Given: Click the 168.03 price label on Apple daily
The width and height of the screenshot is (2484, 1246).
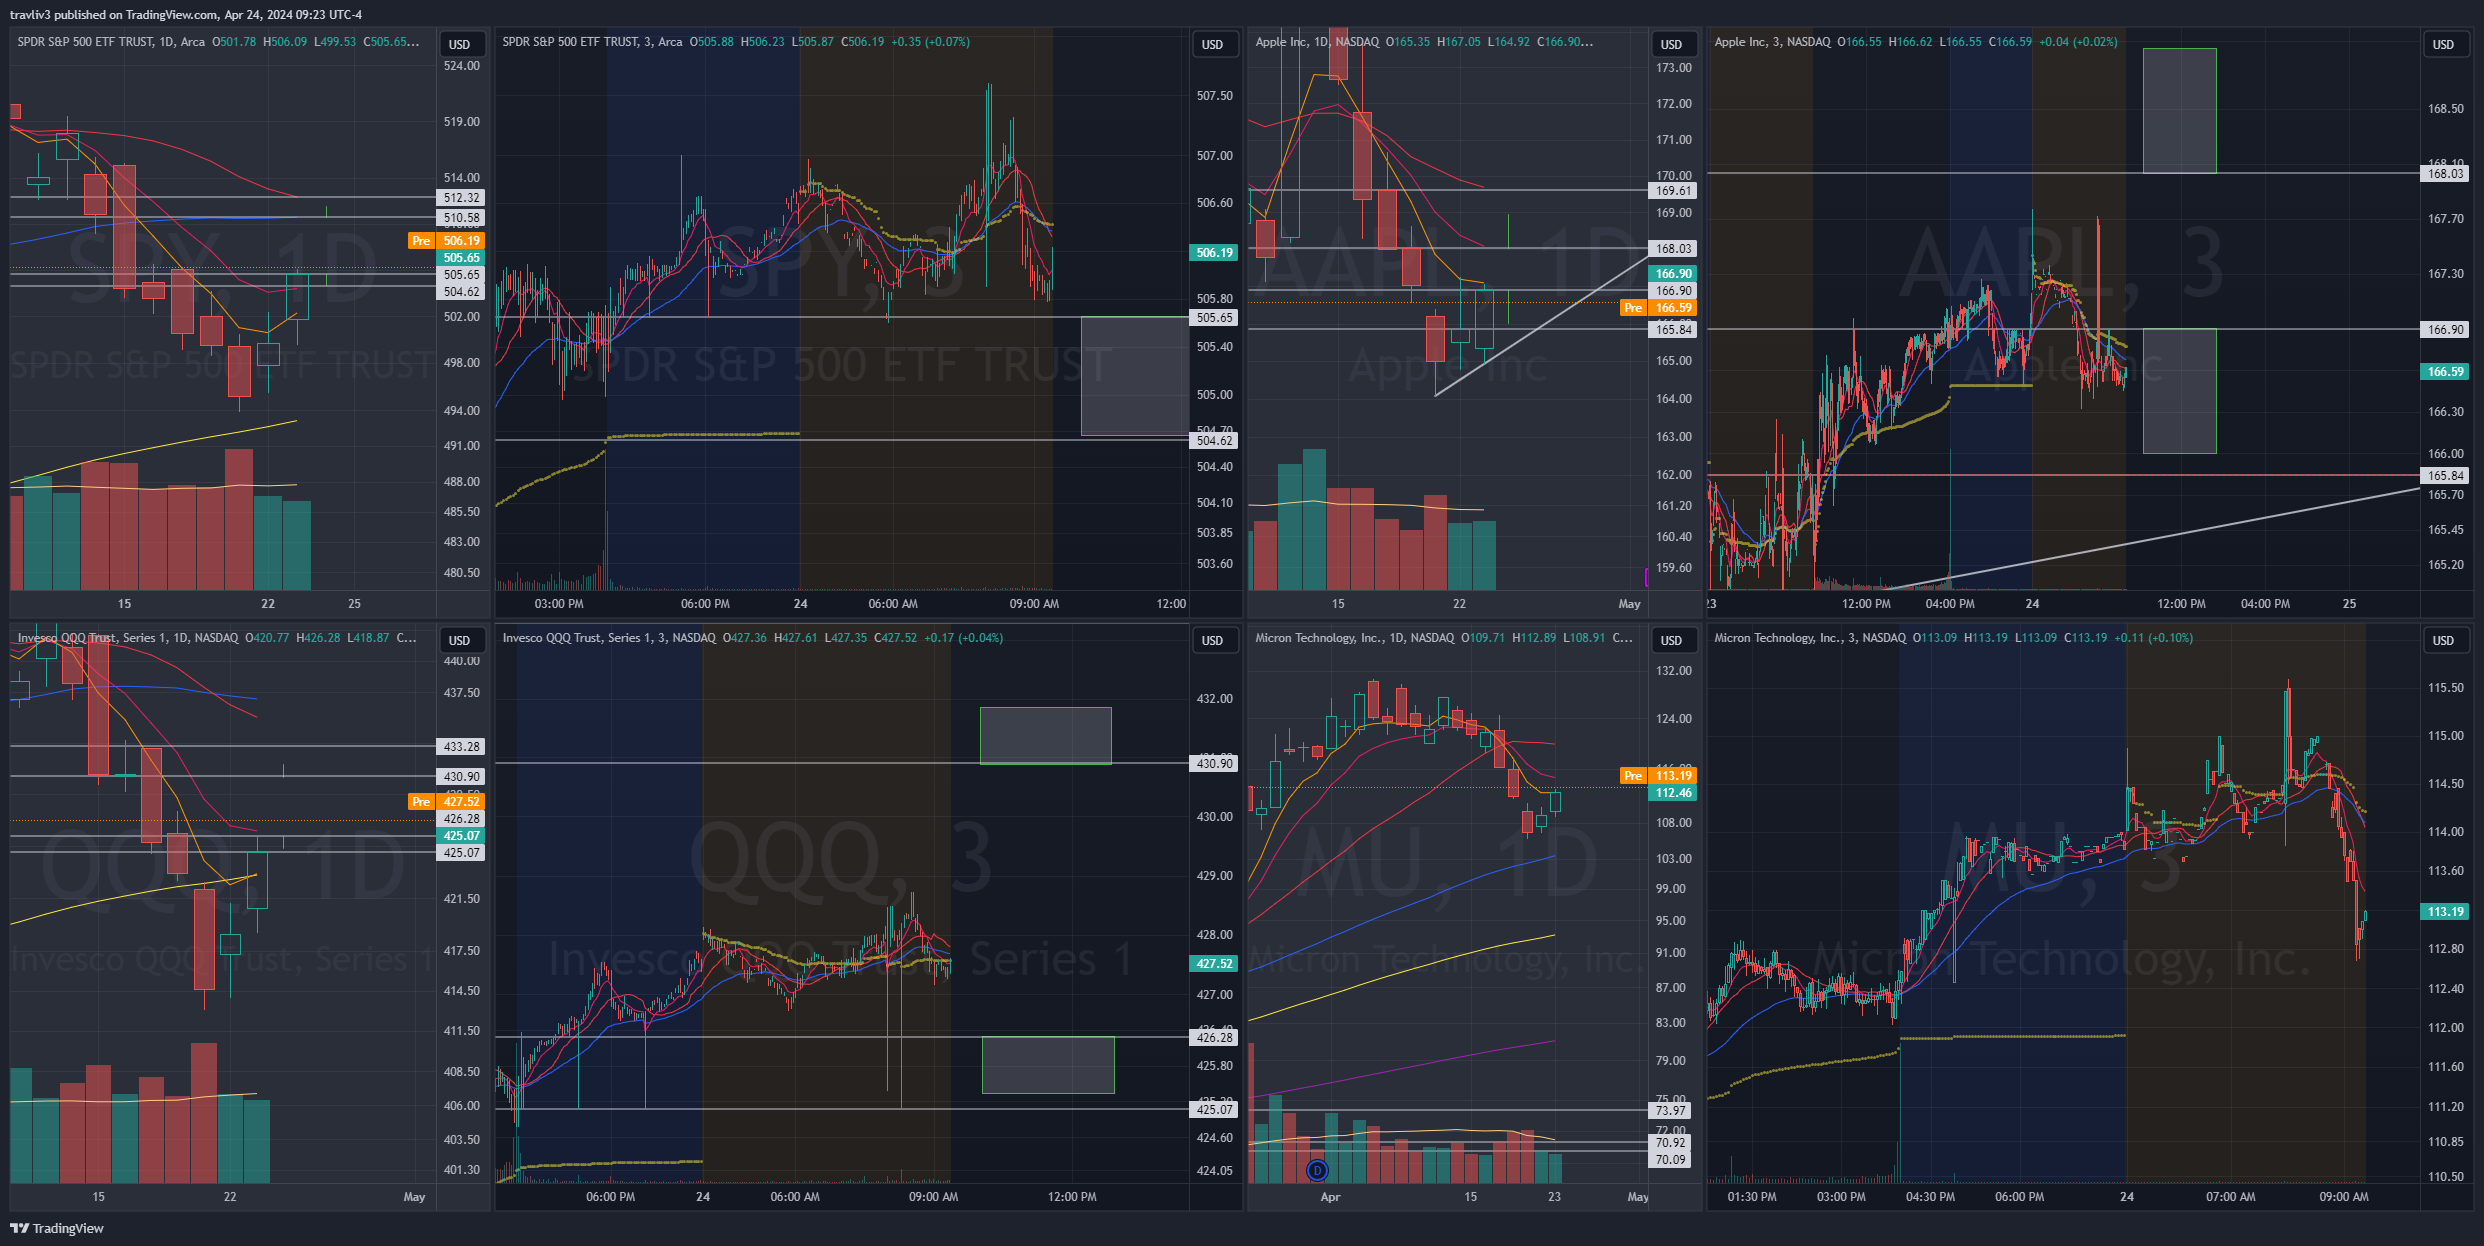Looking at the screenshot, I should click(x=1673, y=249).
